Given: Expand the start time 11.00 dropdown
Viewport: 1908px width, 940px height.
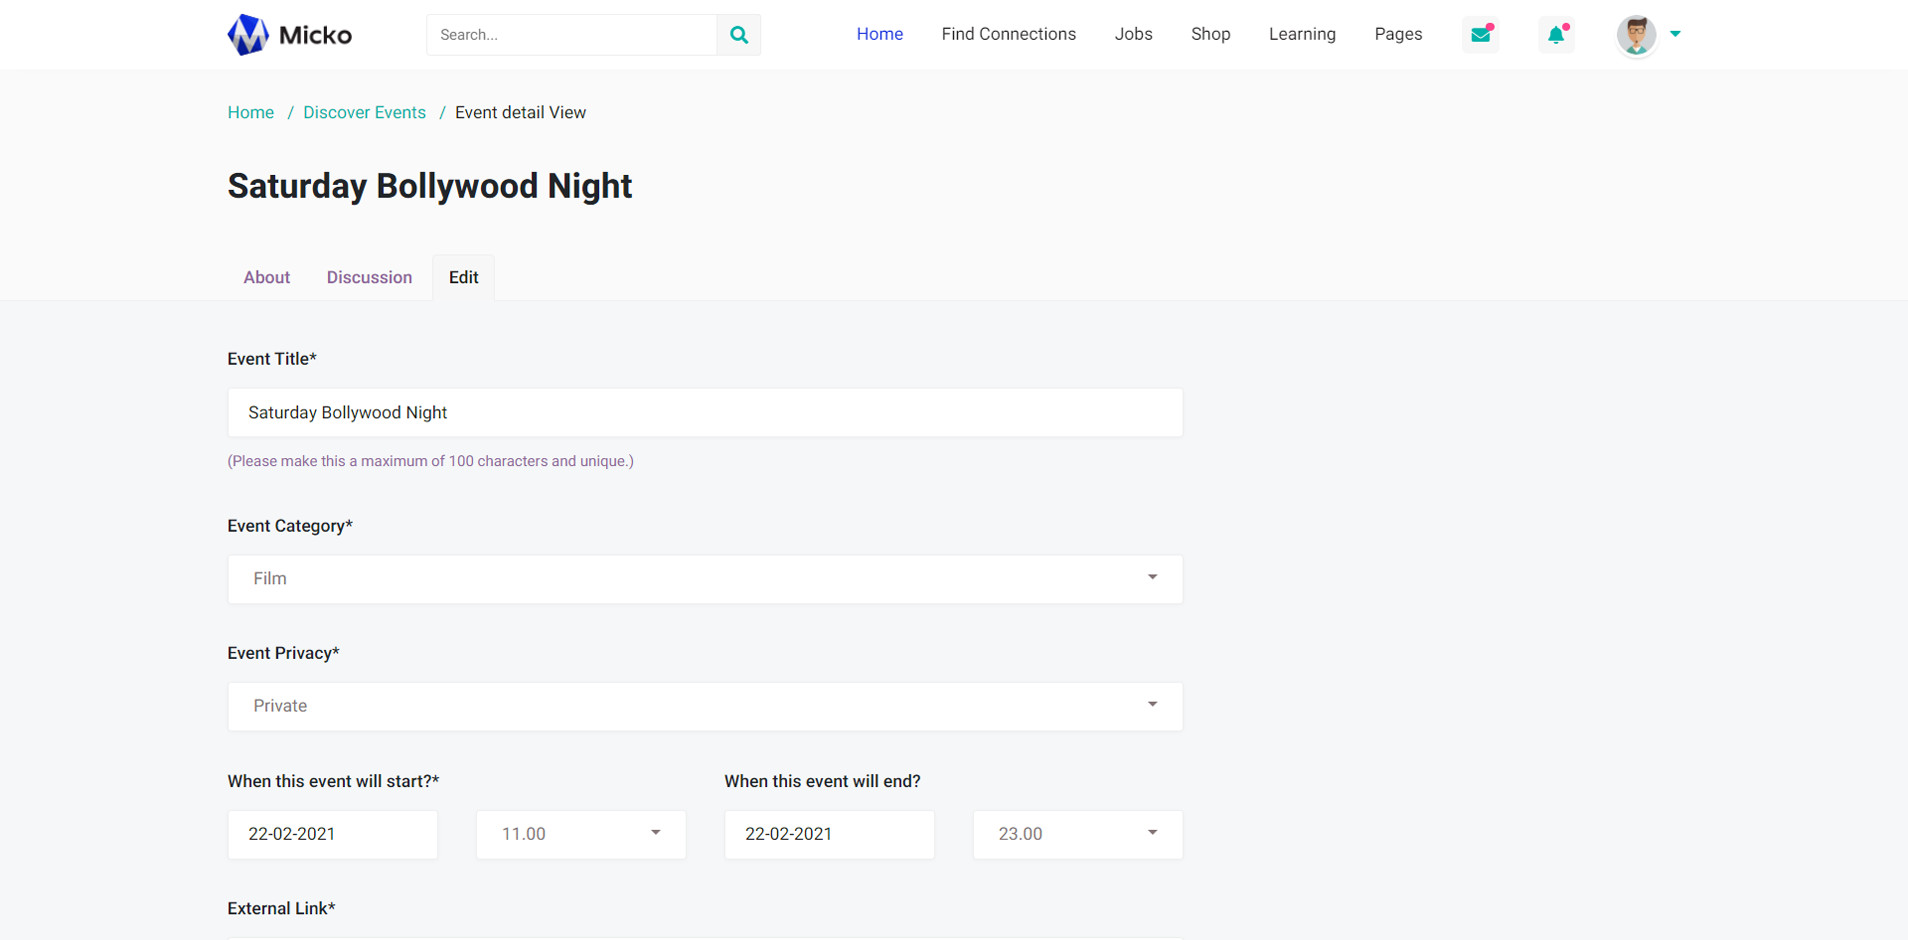Looking at the screenshot, I should (580, 834).
